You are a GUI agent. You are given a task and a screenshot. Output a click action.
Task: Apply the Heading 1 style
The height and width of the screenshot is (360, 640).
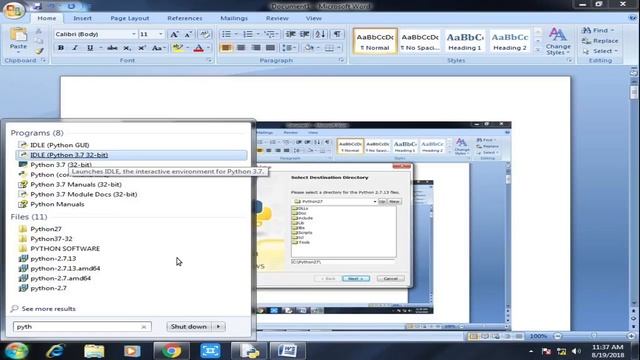465,41
